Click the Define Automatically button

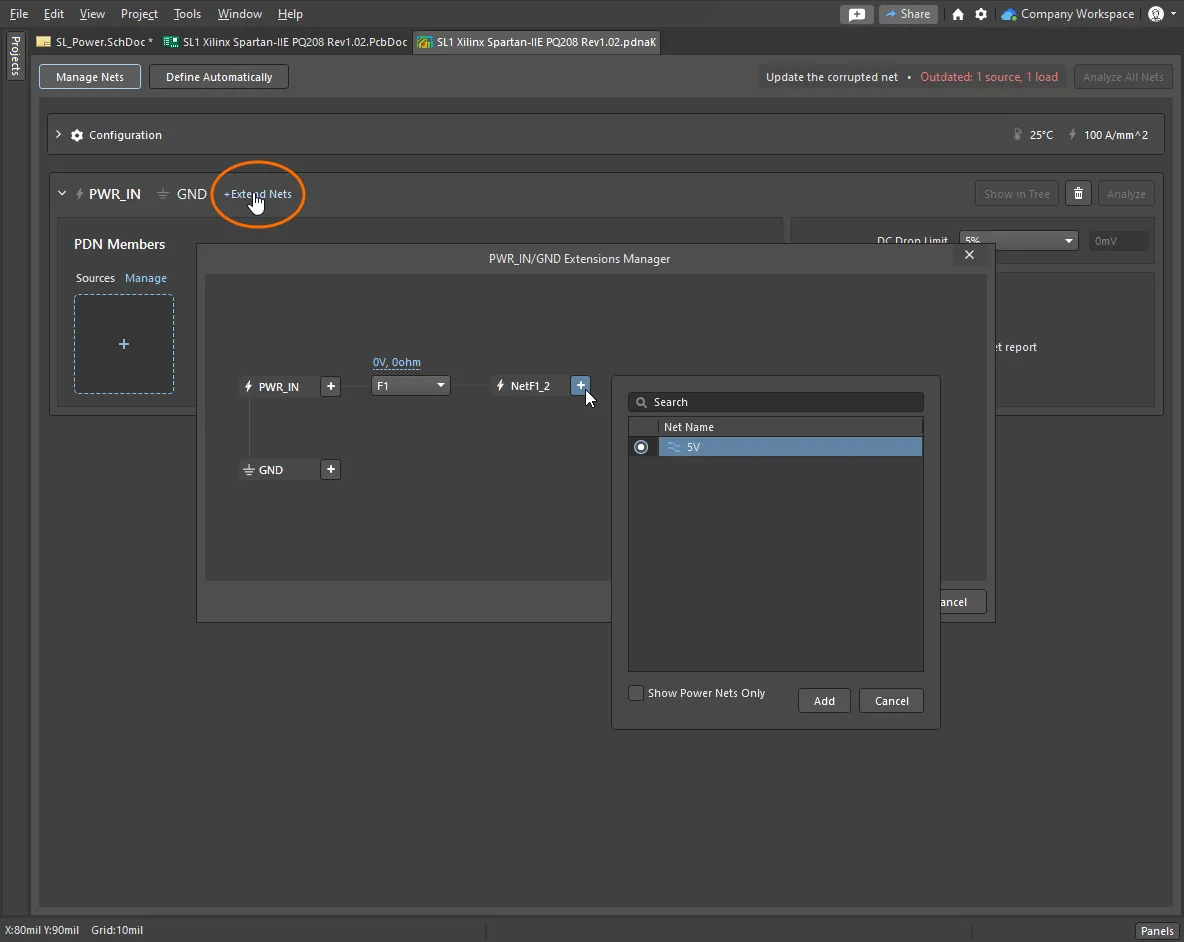pyautogui.click(x=219, y=77)
